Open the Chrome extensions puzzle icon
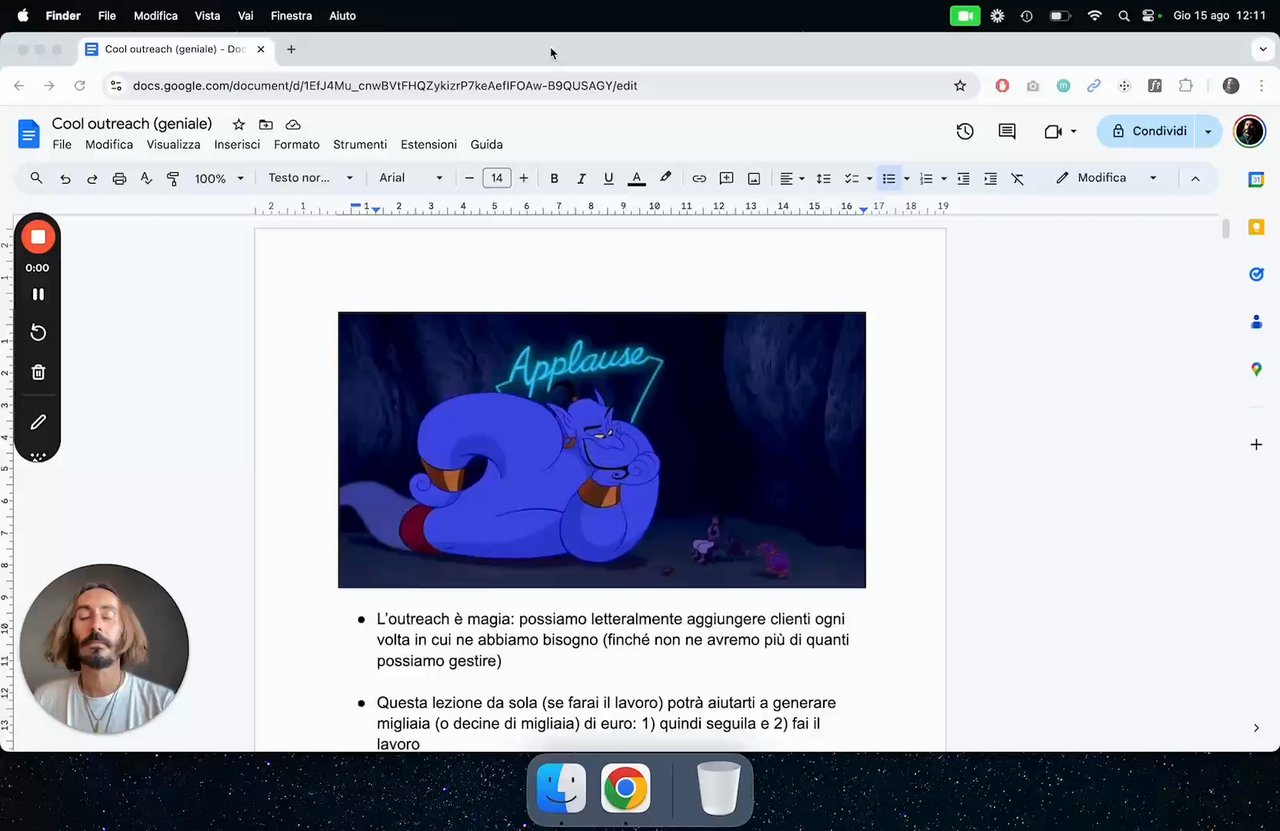The width and height of the screenshot is (1280, 831). [x=1186, y=86]
